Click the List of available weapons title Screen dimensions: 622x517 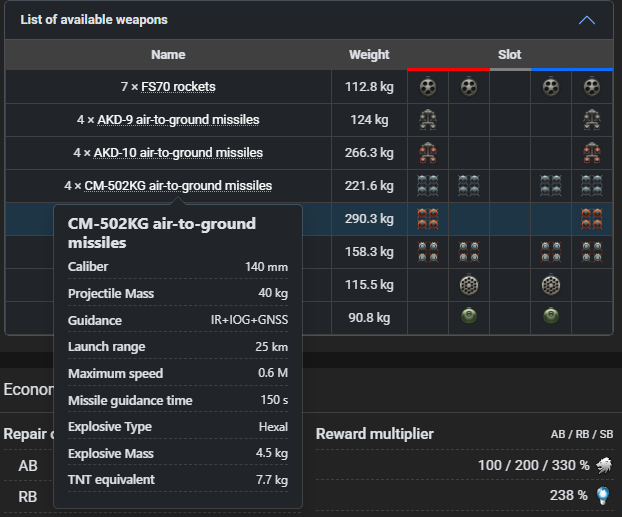tap(94, 20)
